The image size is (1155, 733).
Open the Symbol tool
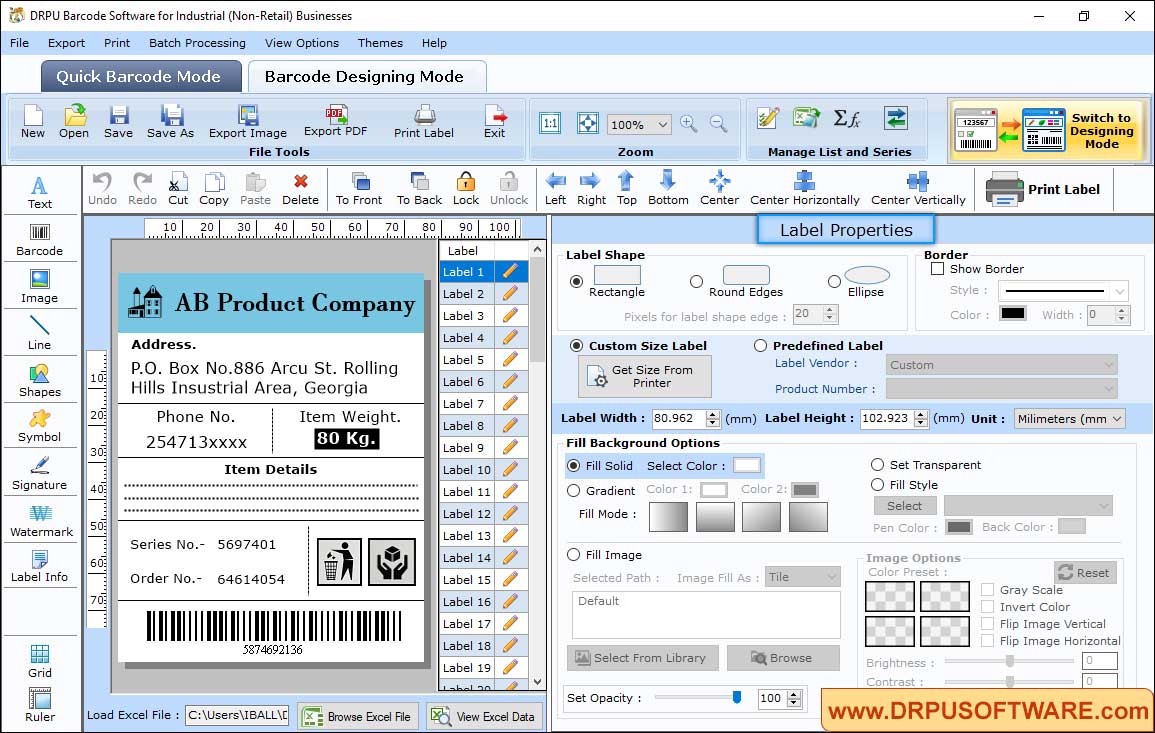pyautogui.click(x=40, y=427)
